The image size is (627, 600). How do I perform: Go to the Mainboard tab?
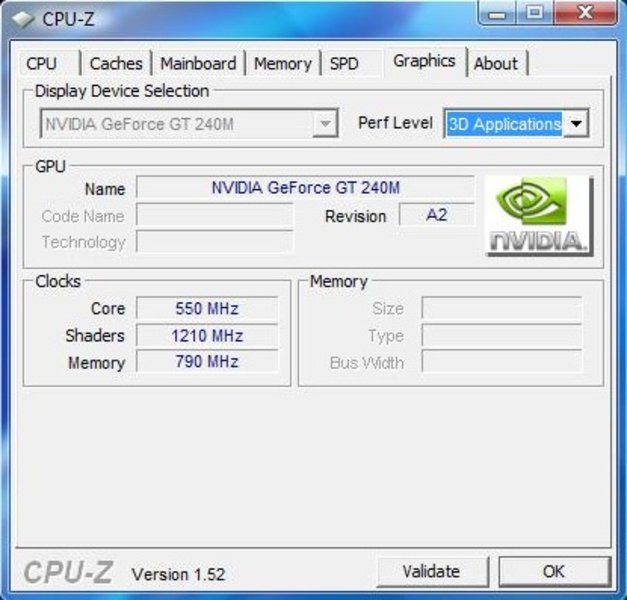pyautogui.click(x=198, y=64)
